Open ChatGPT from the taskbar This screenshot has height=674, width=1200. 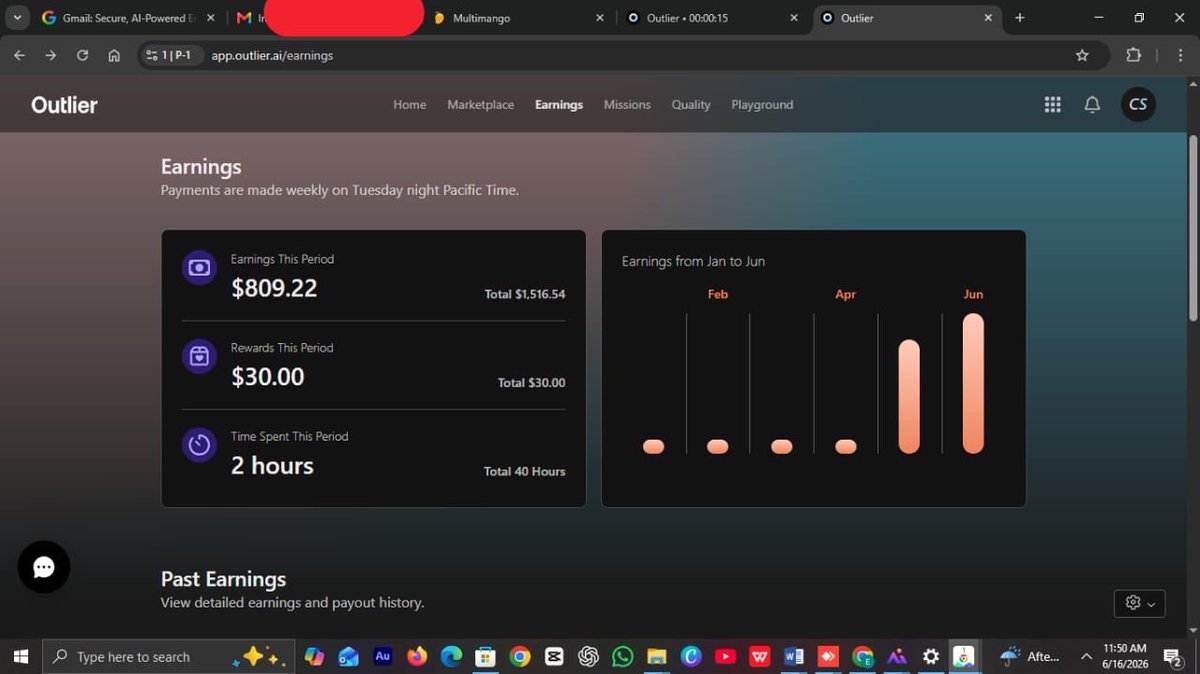point(588,656)
